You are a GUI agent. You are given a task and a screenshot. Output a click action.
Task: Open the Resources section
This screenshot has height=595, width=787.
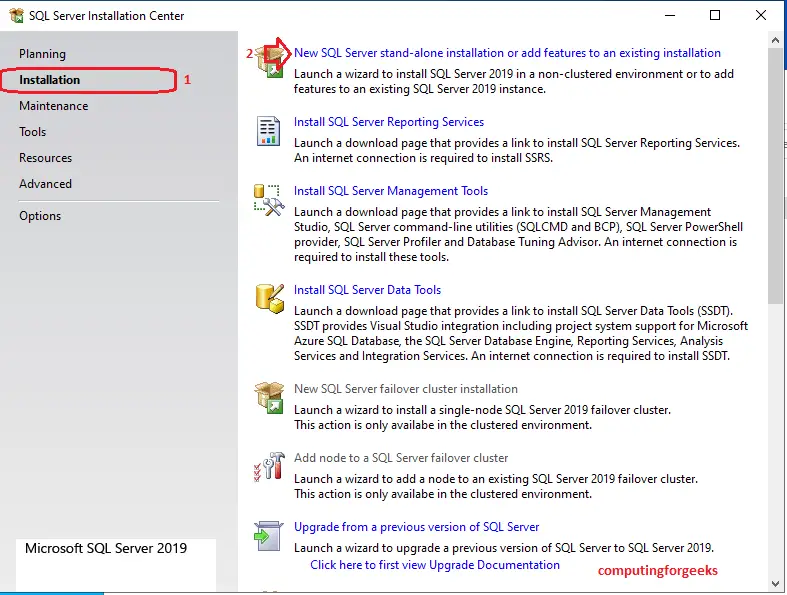coord(46,158)
